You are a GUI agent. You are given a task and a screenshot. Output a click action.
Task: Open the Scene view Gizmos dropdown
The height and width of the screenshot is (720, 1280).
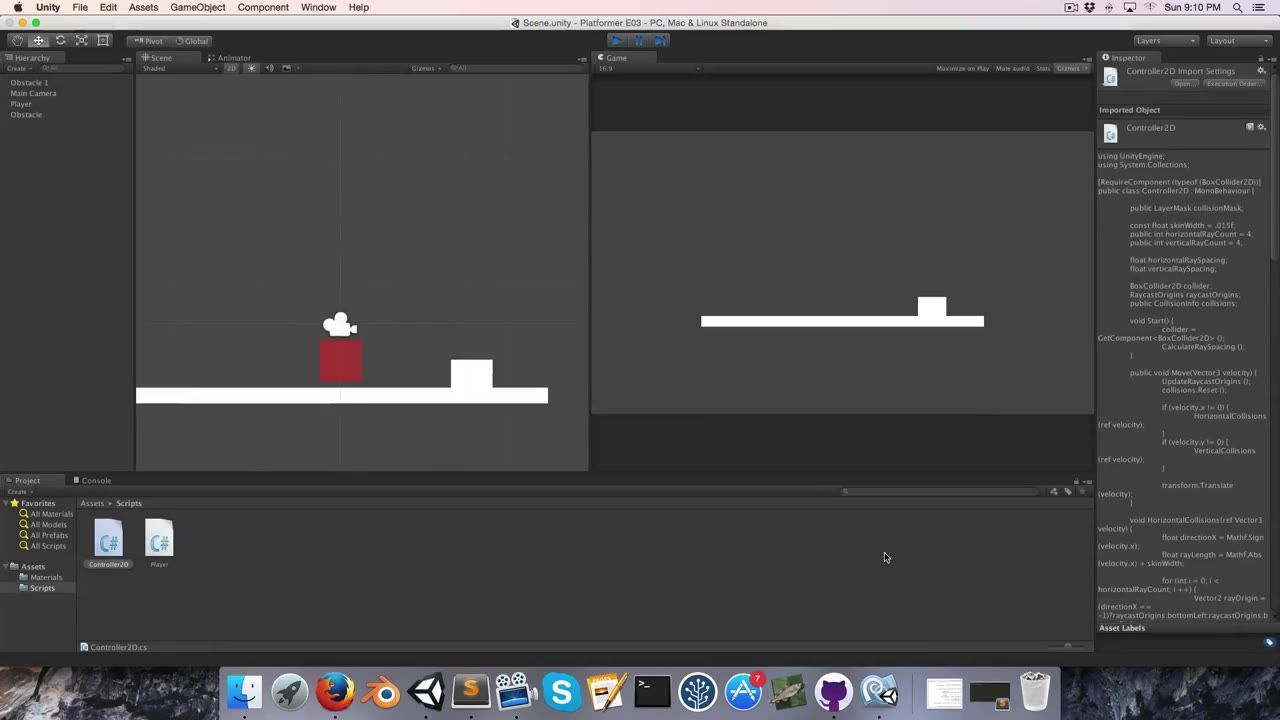pyautogui.click(x=425, y=68)
